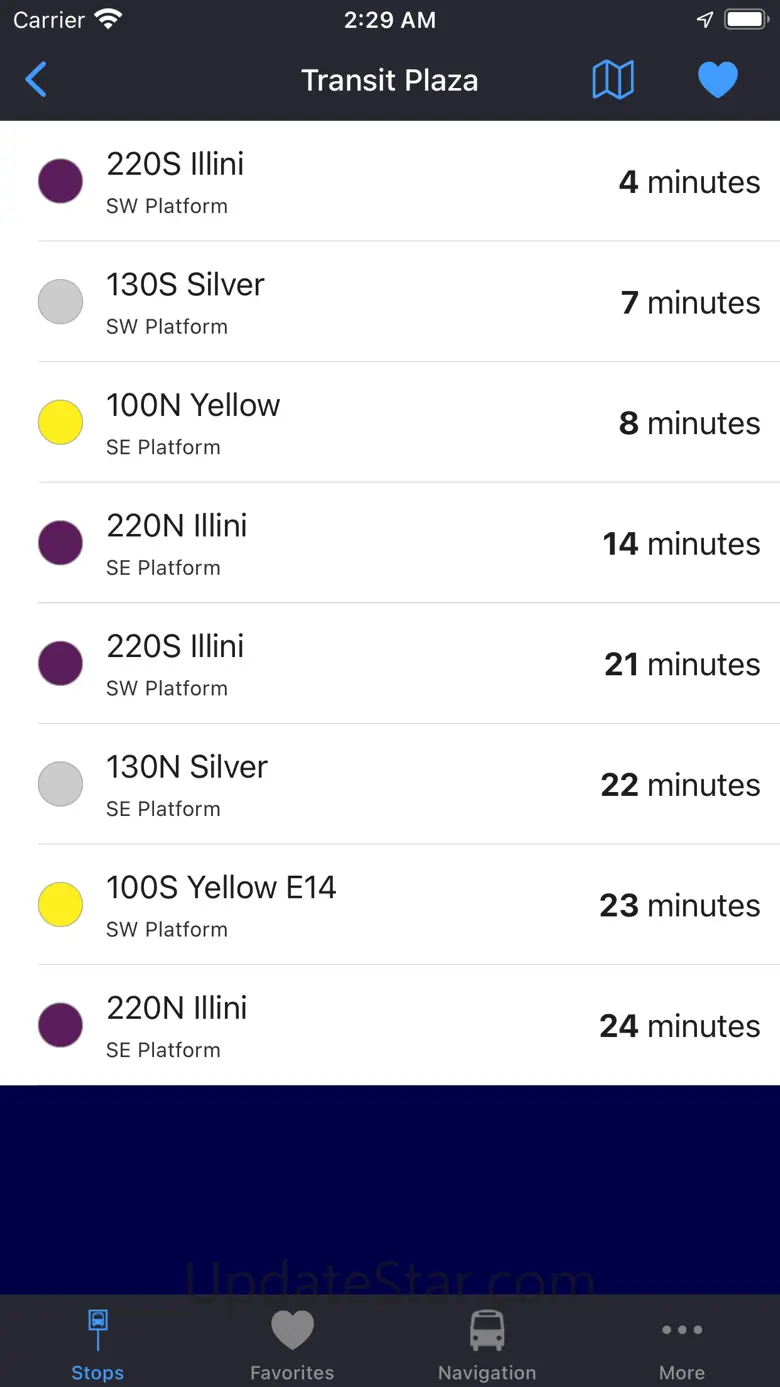Select 100N Yellow departure row
The width and height of the screenshot is (780, 1387).
tap(390, 422)
